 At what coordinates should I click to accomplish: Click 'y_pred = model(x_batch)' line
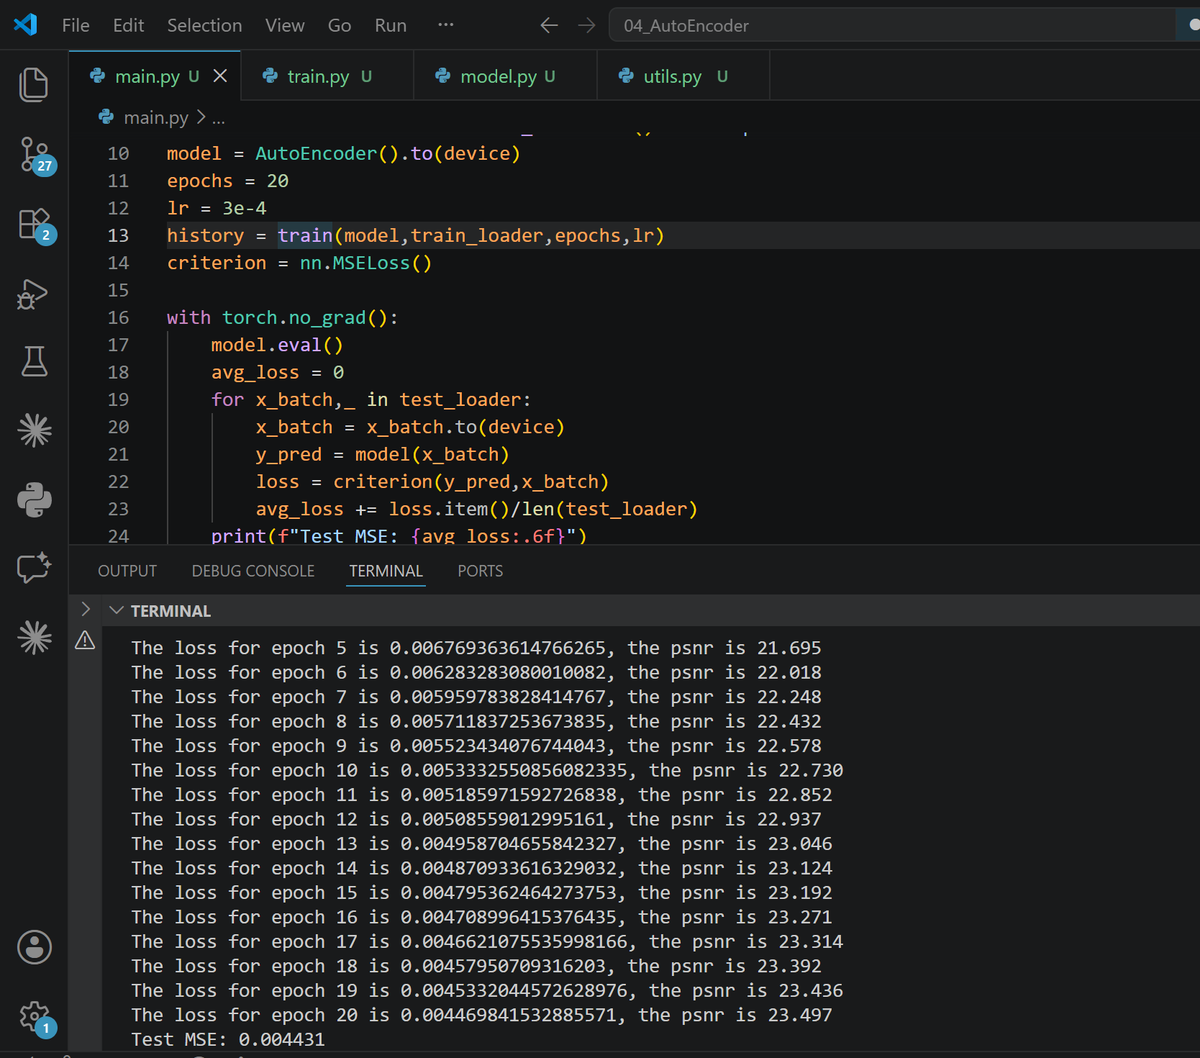pyautogui.click(x=383, y=454)
